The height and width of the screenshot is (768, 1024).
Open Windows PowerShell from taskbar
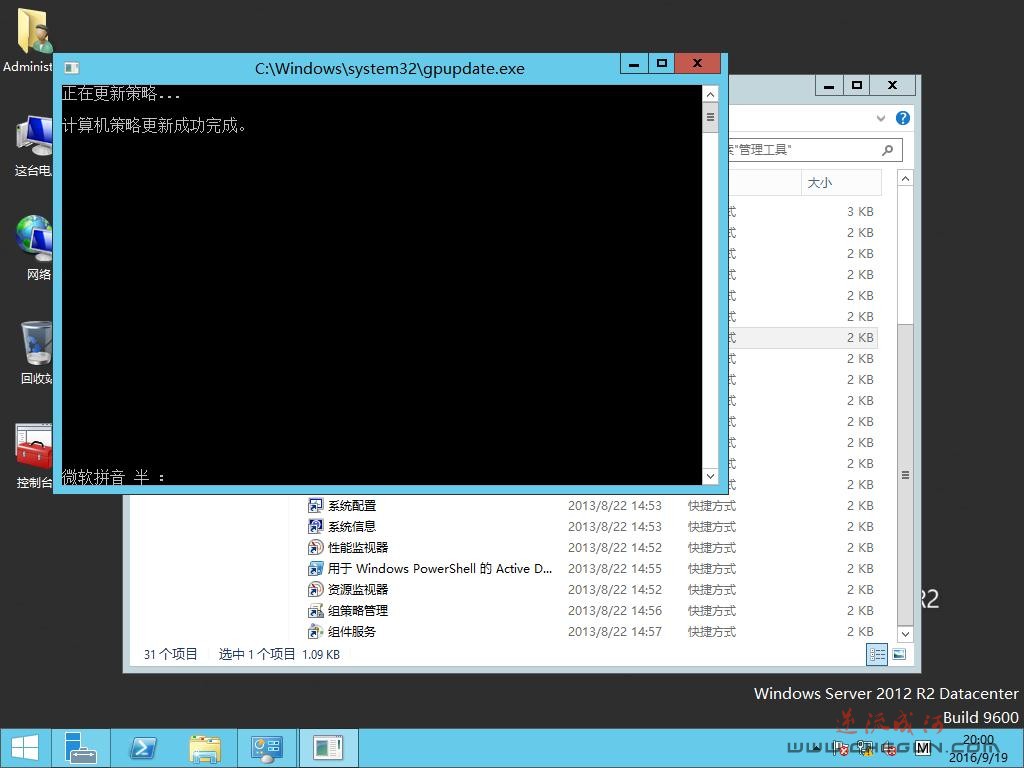tap(142, 748)
